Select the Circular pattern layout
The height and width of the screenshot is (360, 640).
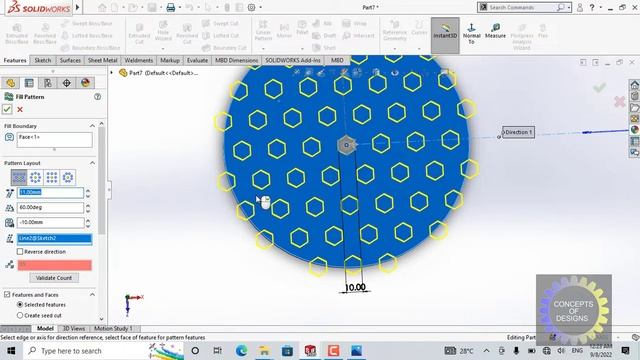pyautogui.click(x=36, y=178)
